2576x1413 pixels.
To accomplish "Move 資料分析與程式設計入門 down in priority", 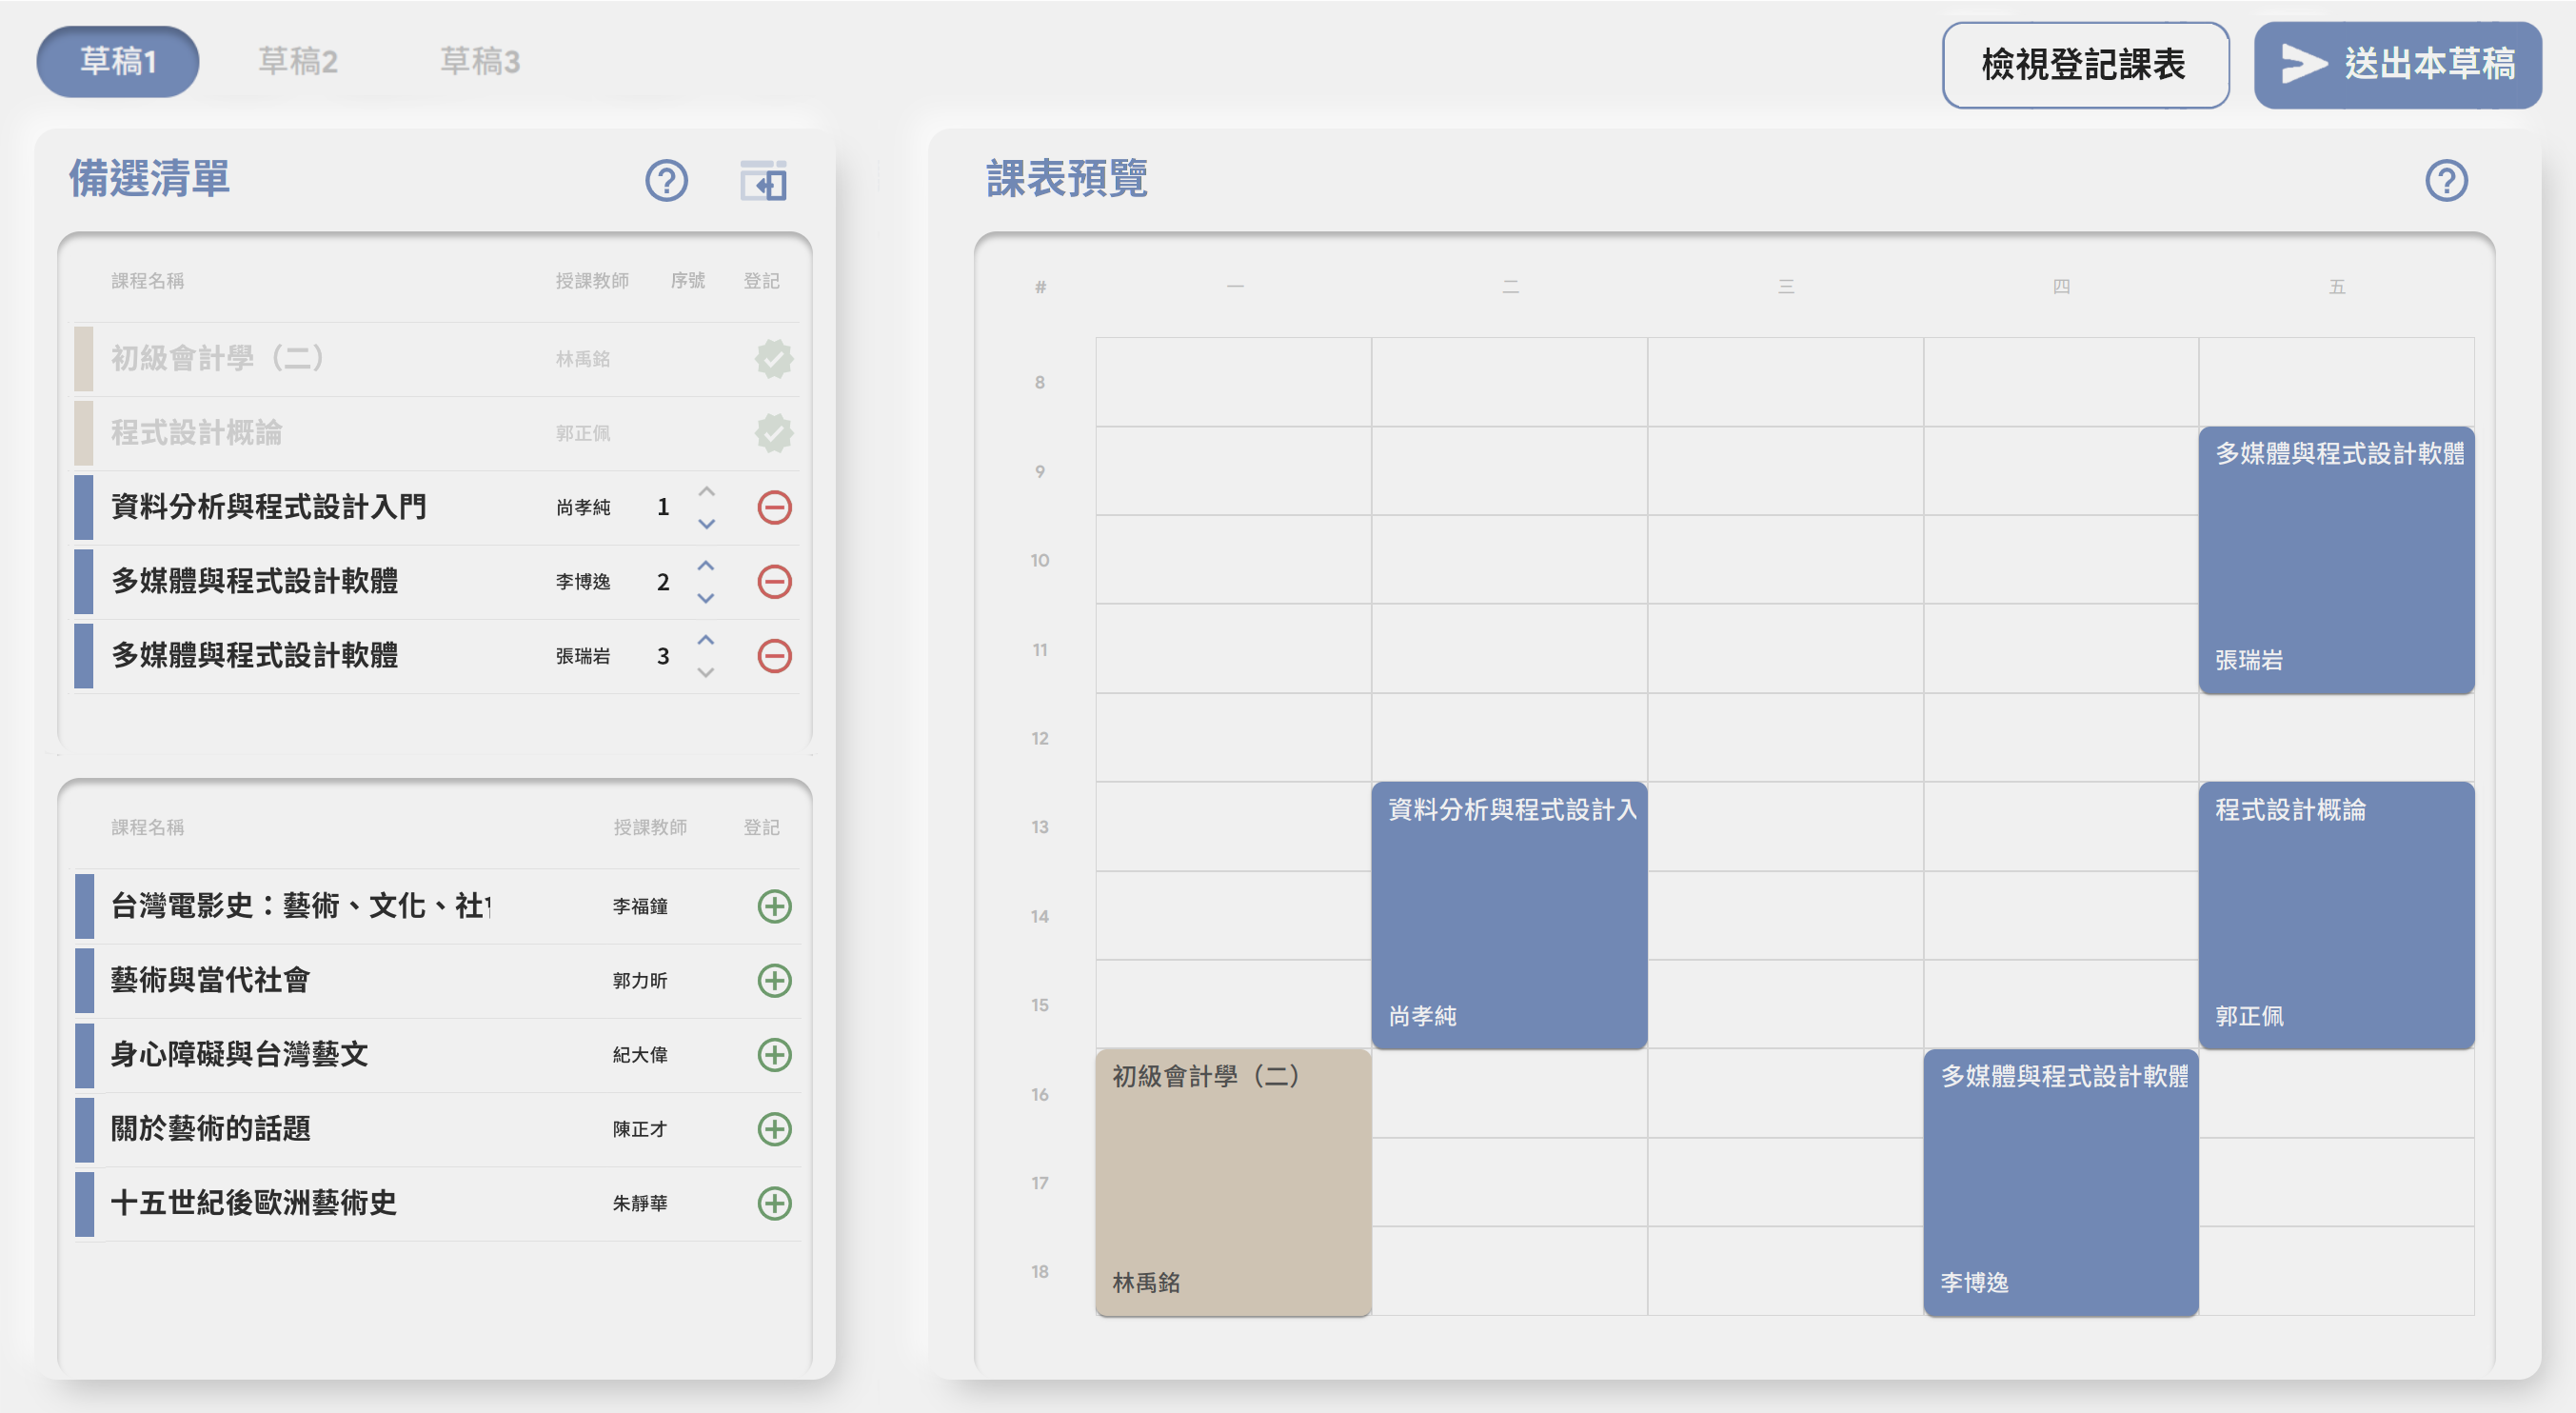I will pyautogui.click(x=706, y=523).
